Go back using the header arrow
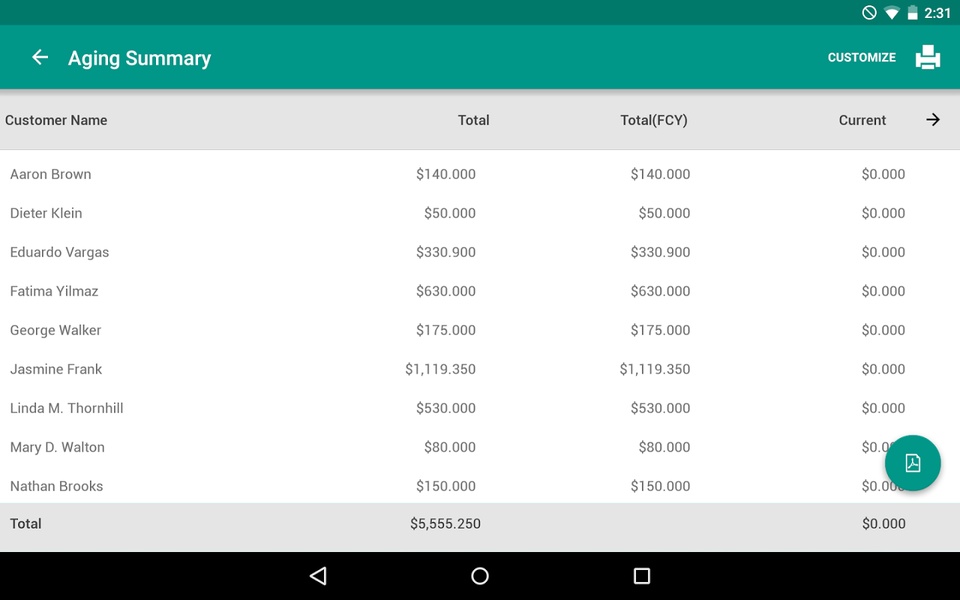Screen dimensions: 960x600 click(x=40, y=57)
